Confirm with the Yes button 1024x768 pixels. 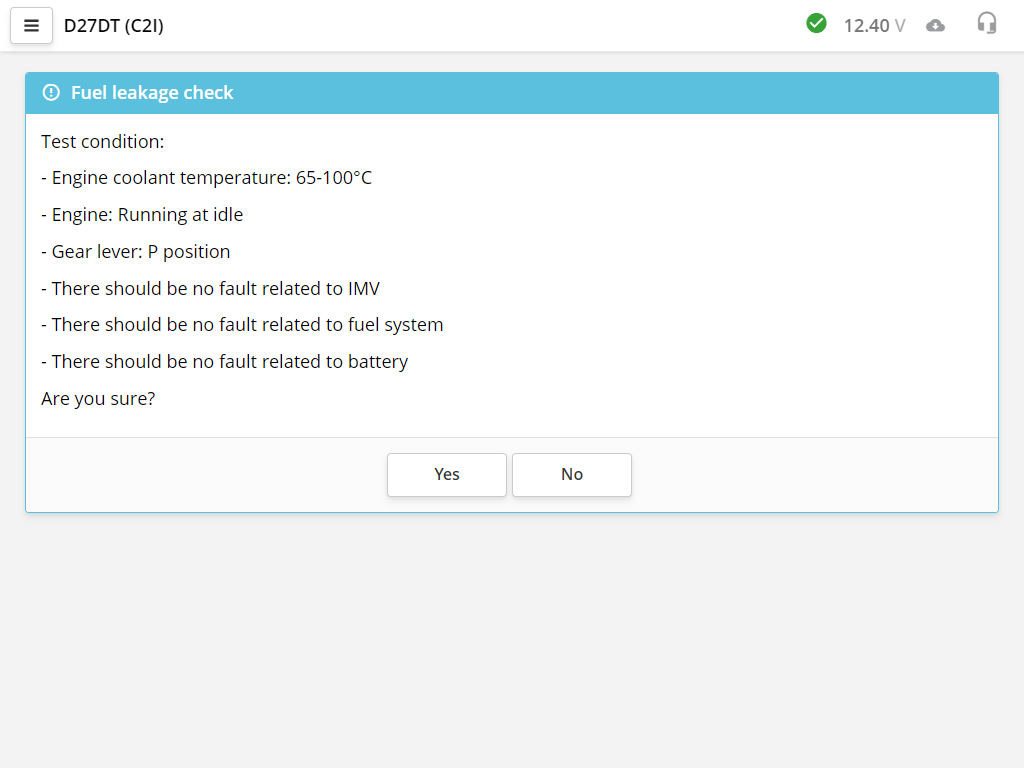point(446,474)
